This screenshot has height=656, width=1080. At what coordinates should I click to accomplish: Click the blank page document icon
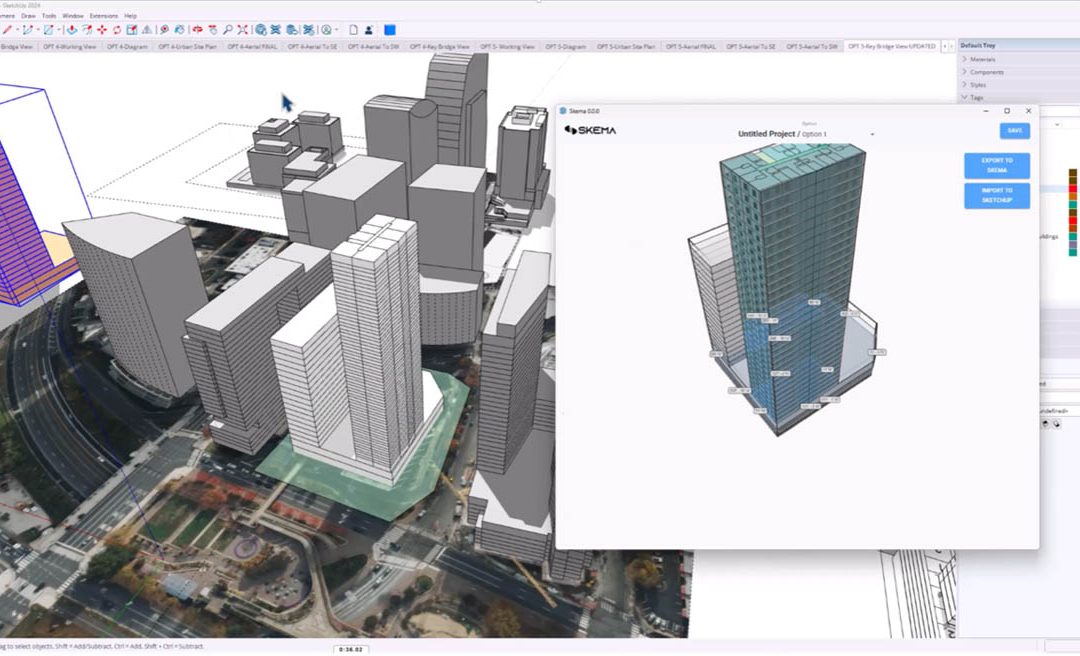pyautogui.click(x=353, y=30)
